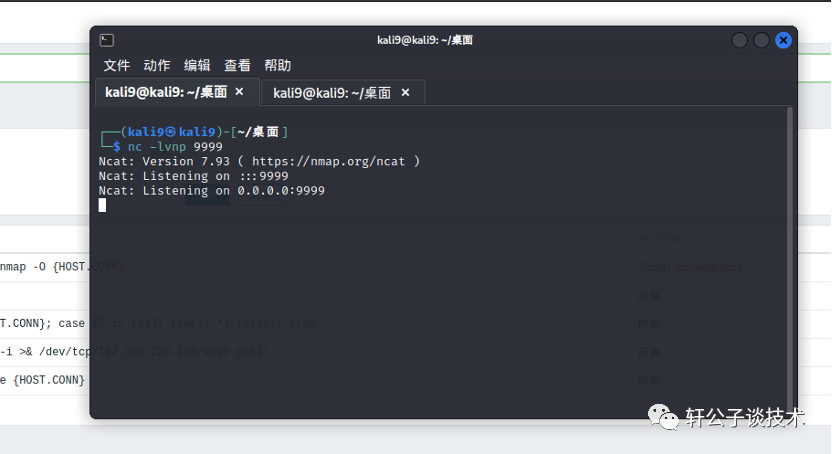Click the kali9@kali9 prompt text

pyautogui.click(x=171, y=132)
